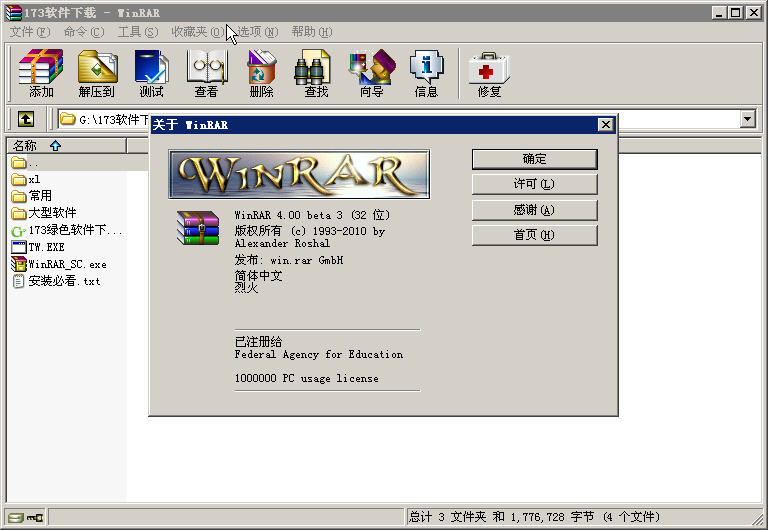
Task: Select the 安装必看.txt file
Action: click(56, 281)
